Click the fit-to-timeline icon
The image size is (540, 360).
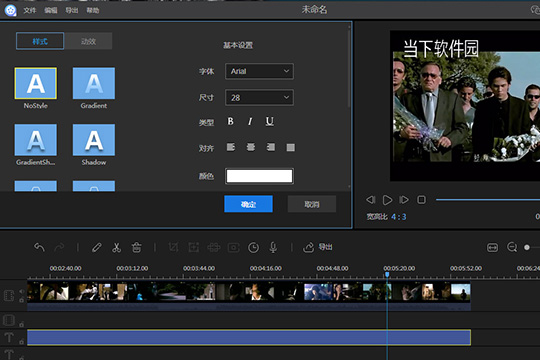(x=492, y=247)
